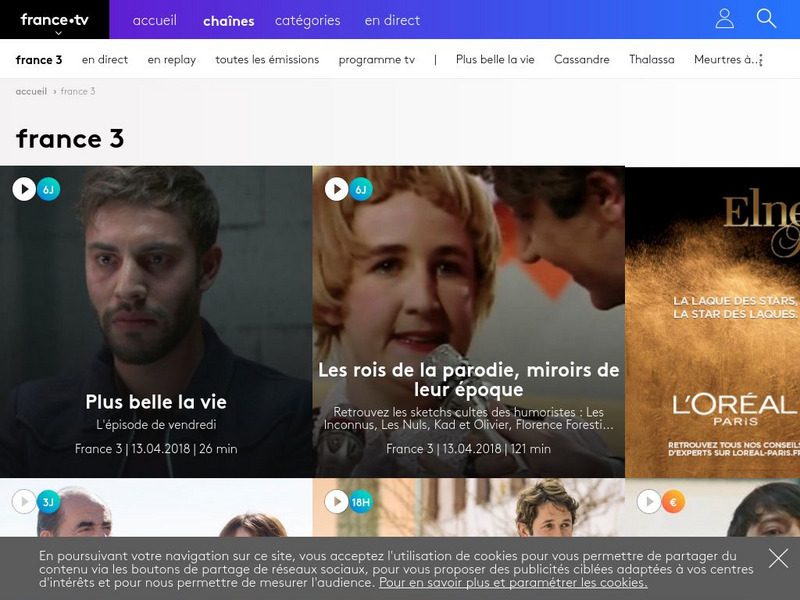Play the paid video with euro badge
This screenshot has width=800, height=600.
(649, 502)
